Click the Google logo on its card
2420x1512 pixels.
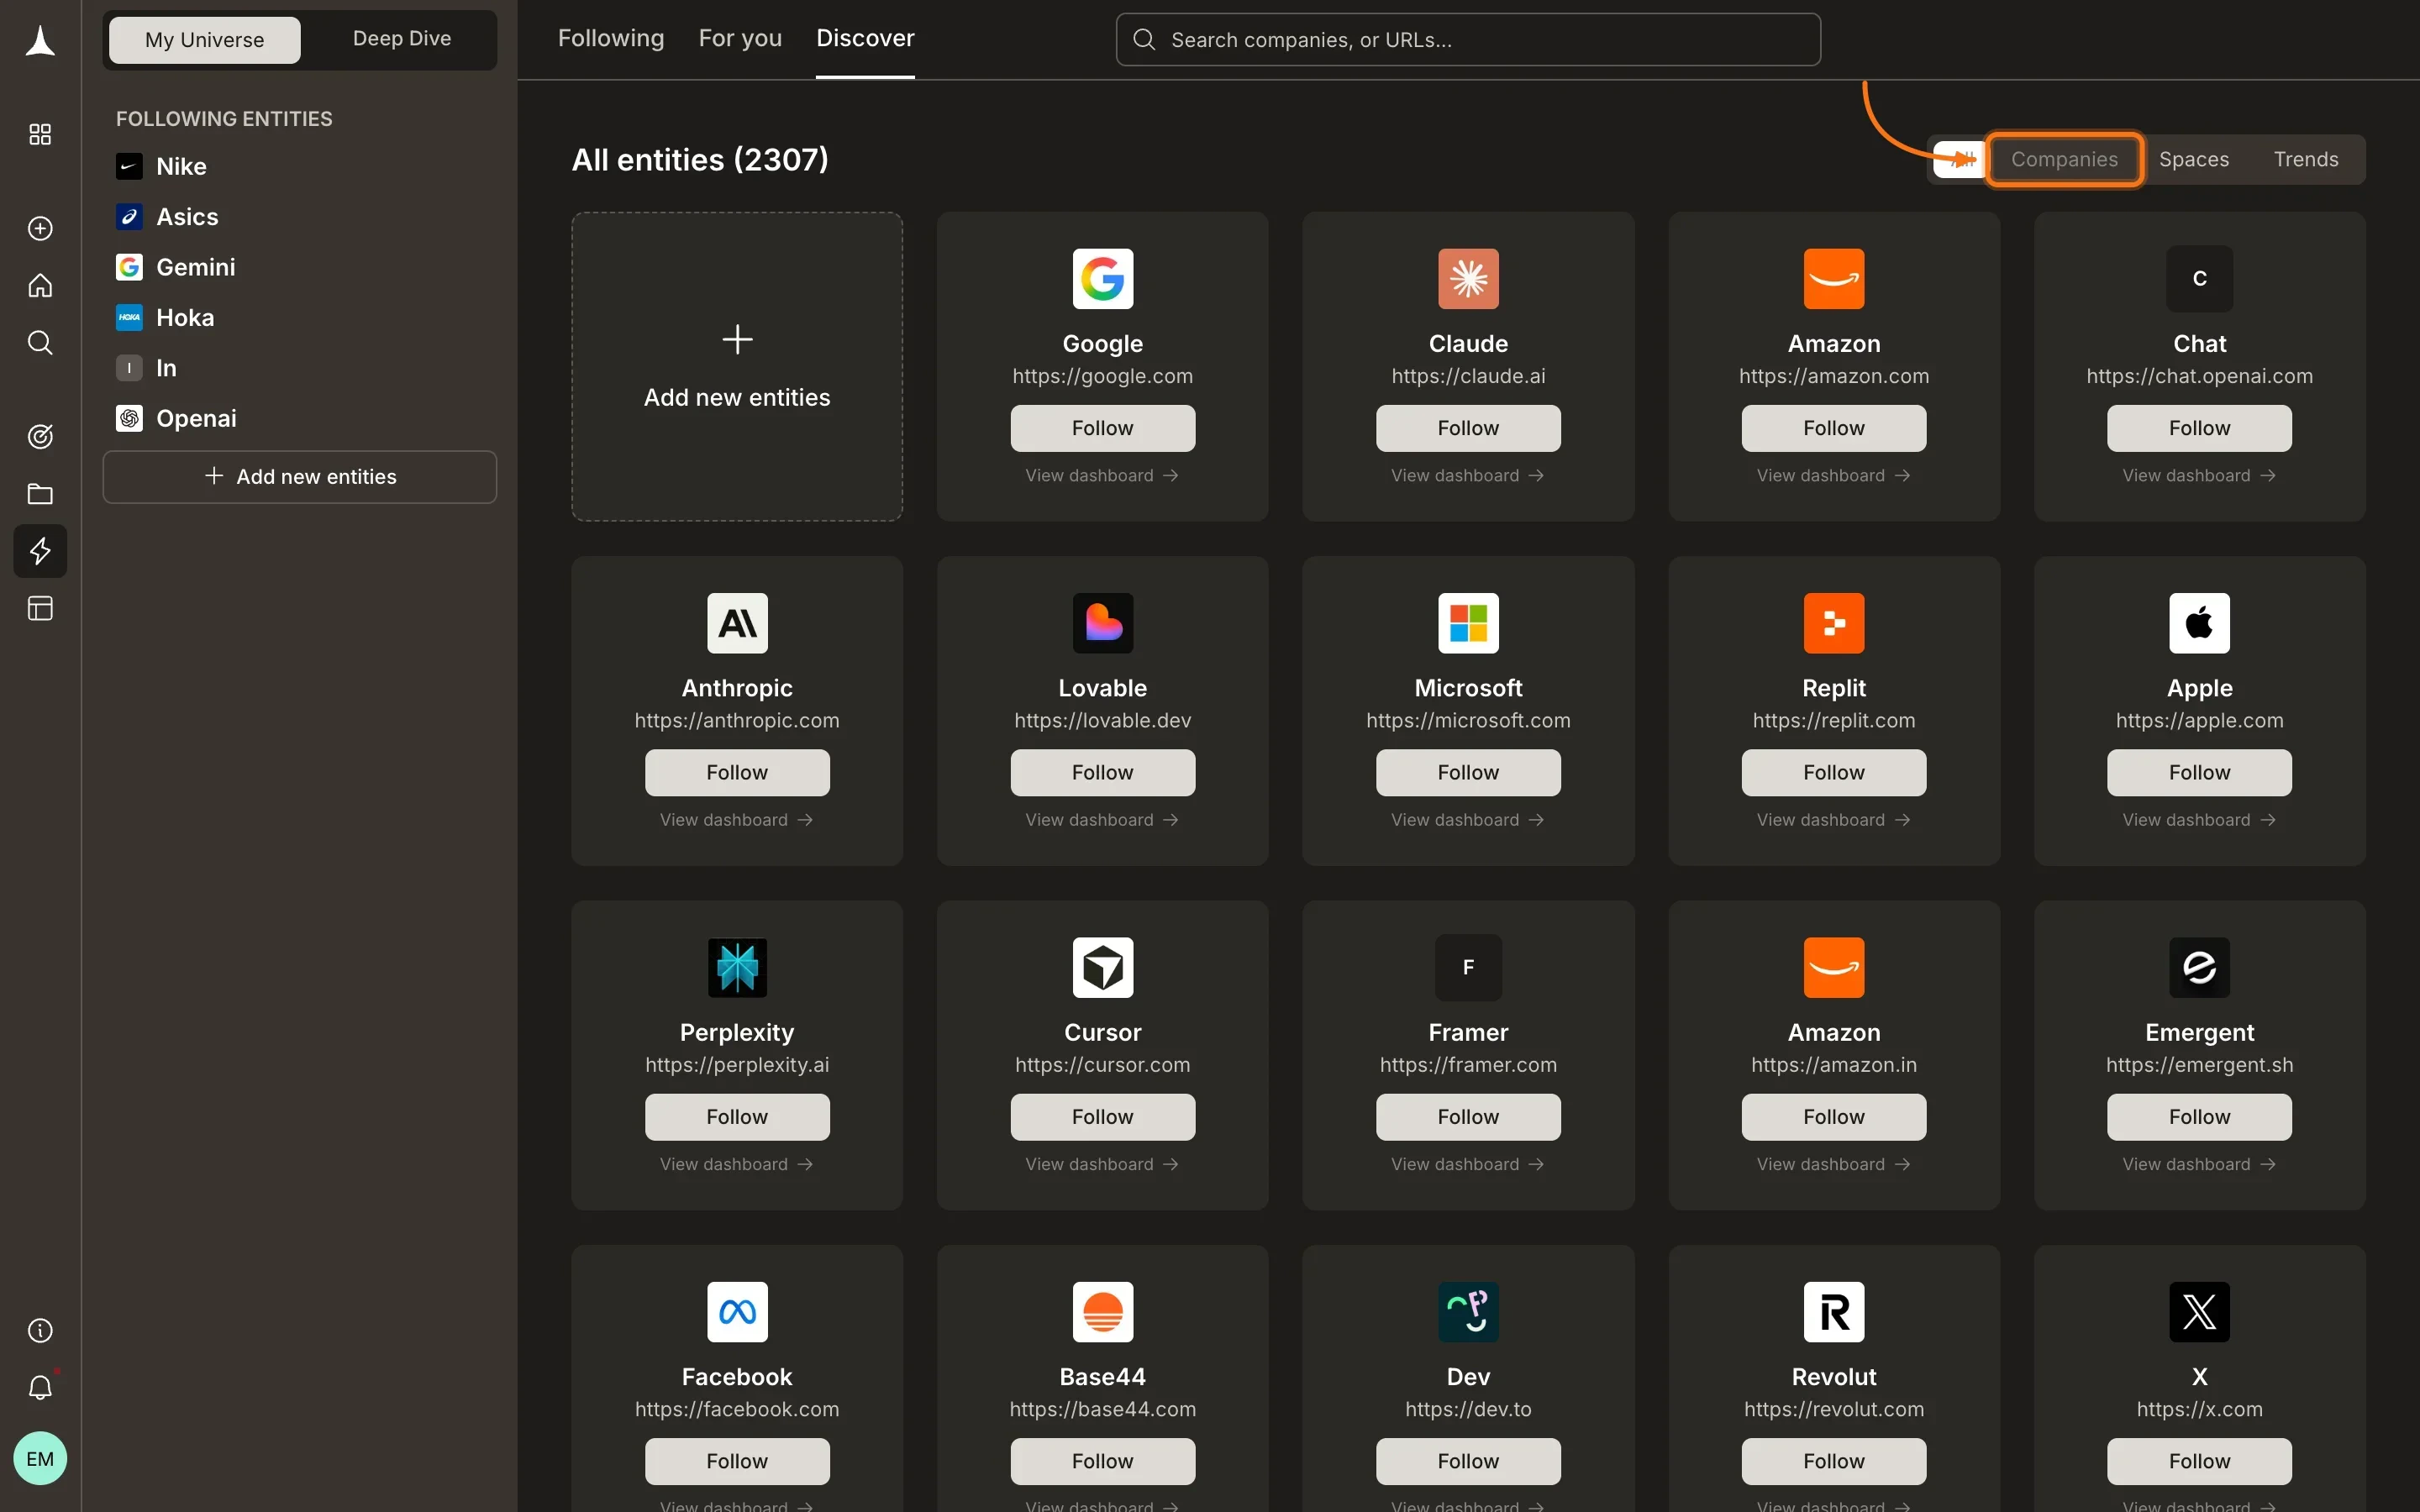coord(1102,278)
